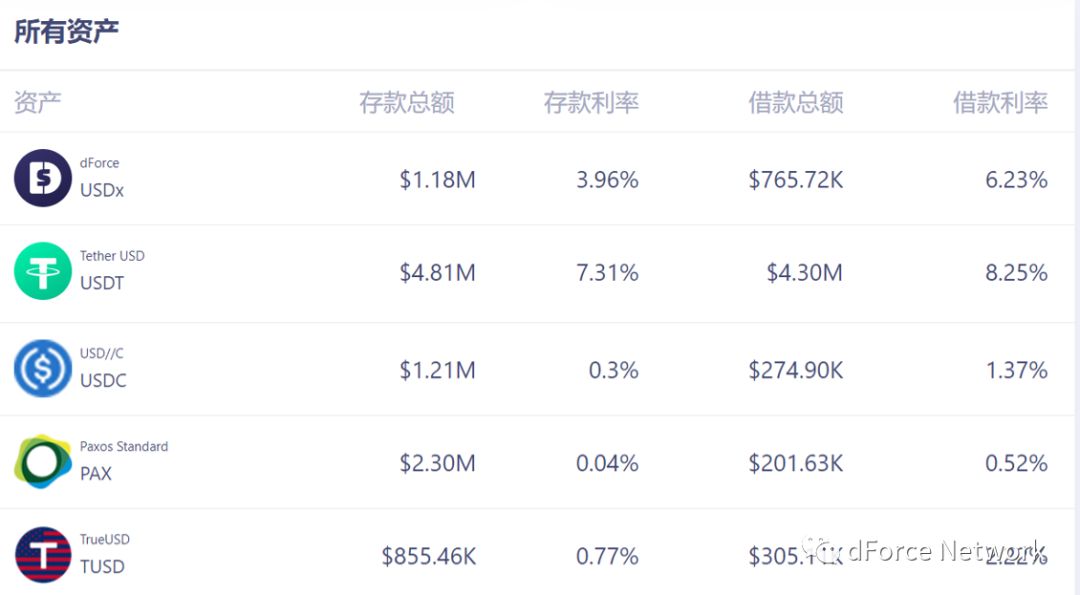Sort table by 存款总额 column
Screen dimensions: 1080x595
[406, 101]
